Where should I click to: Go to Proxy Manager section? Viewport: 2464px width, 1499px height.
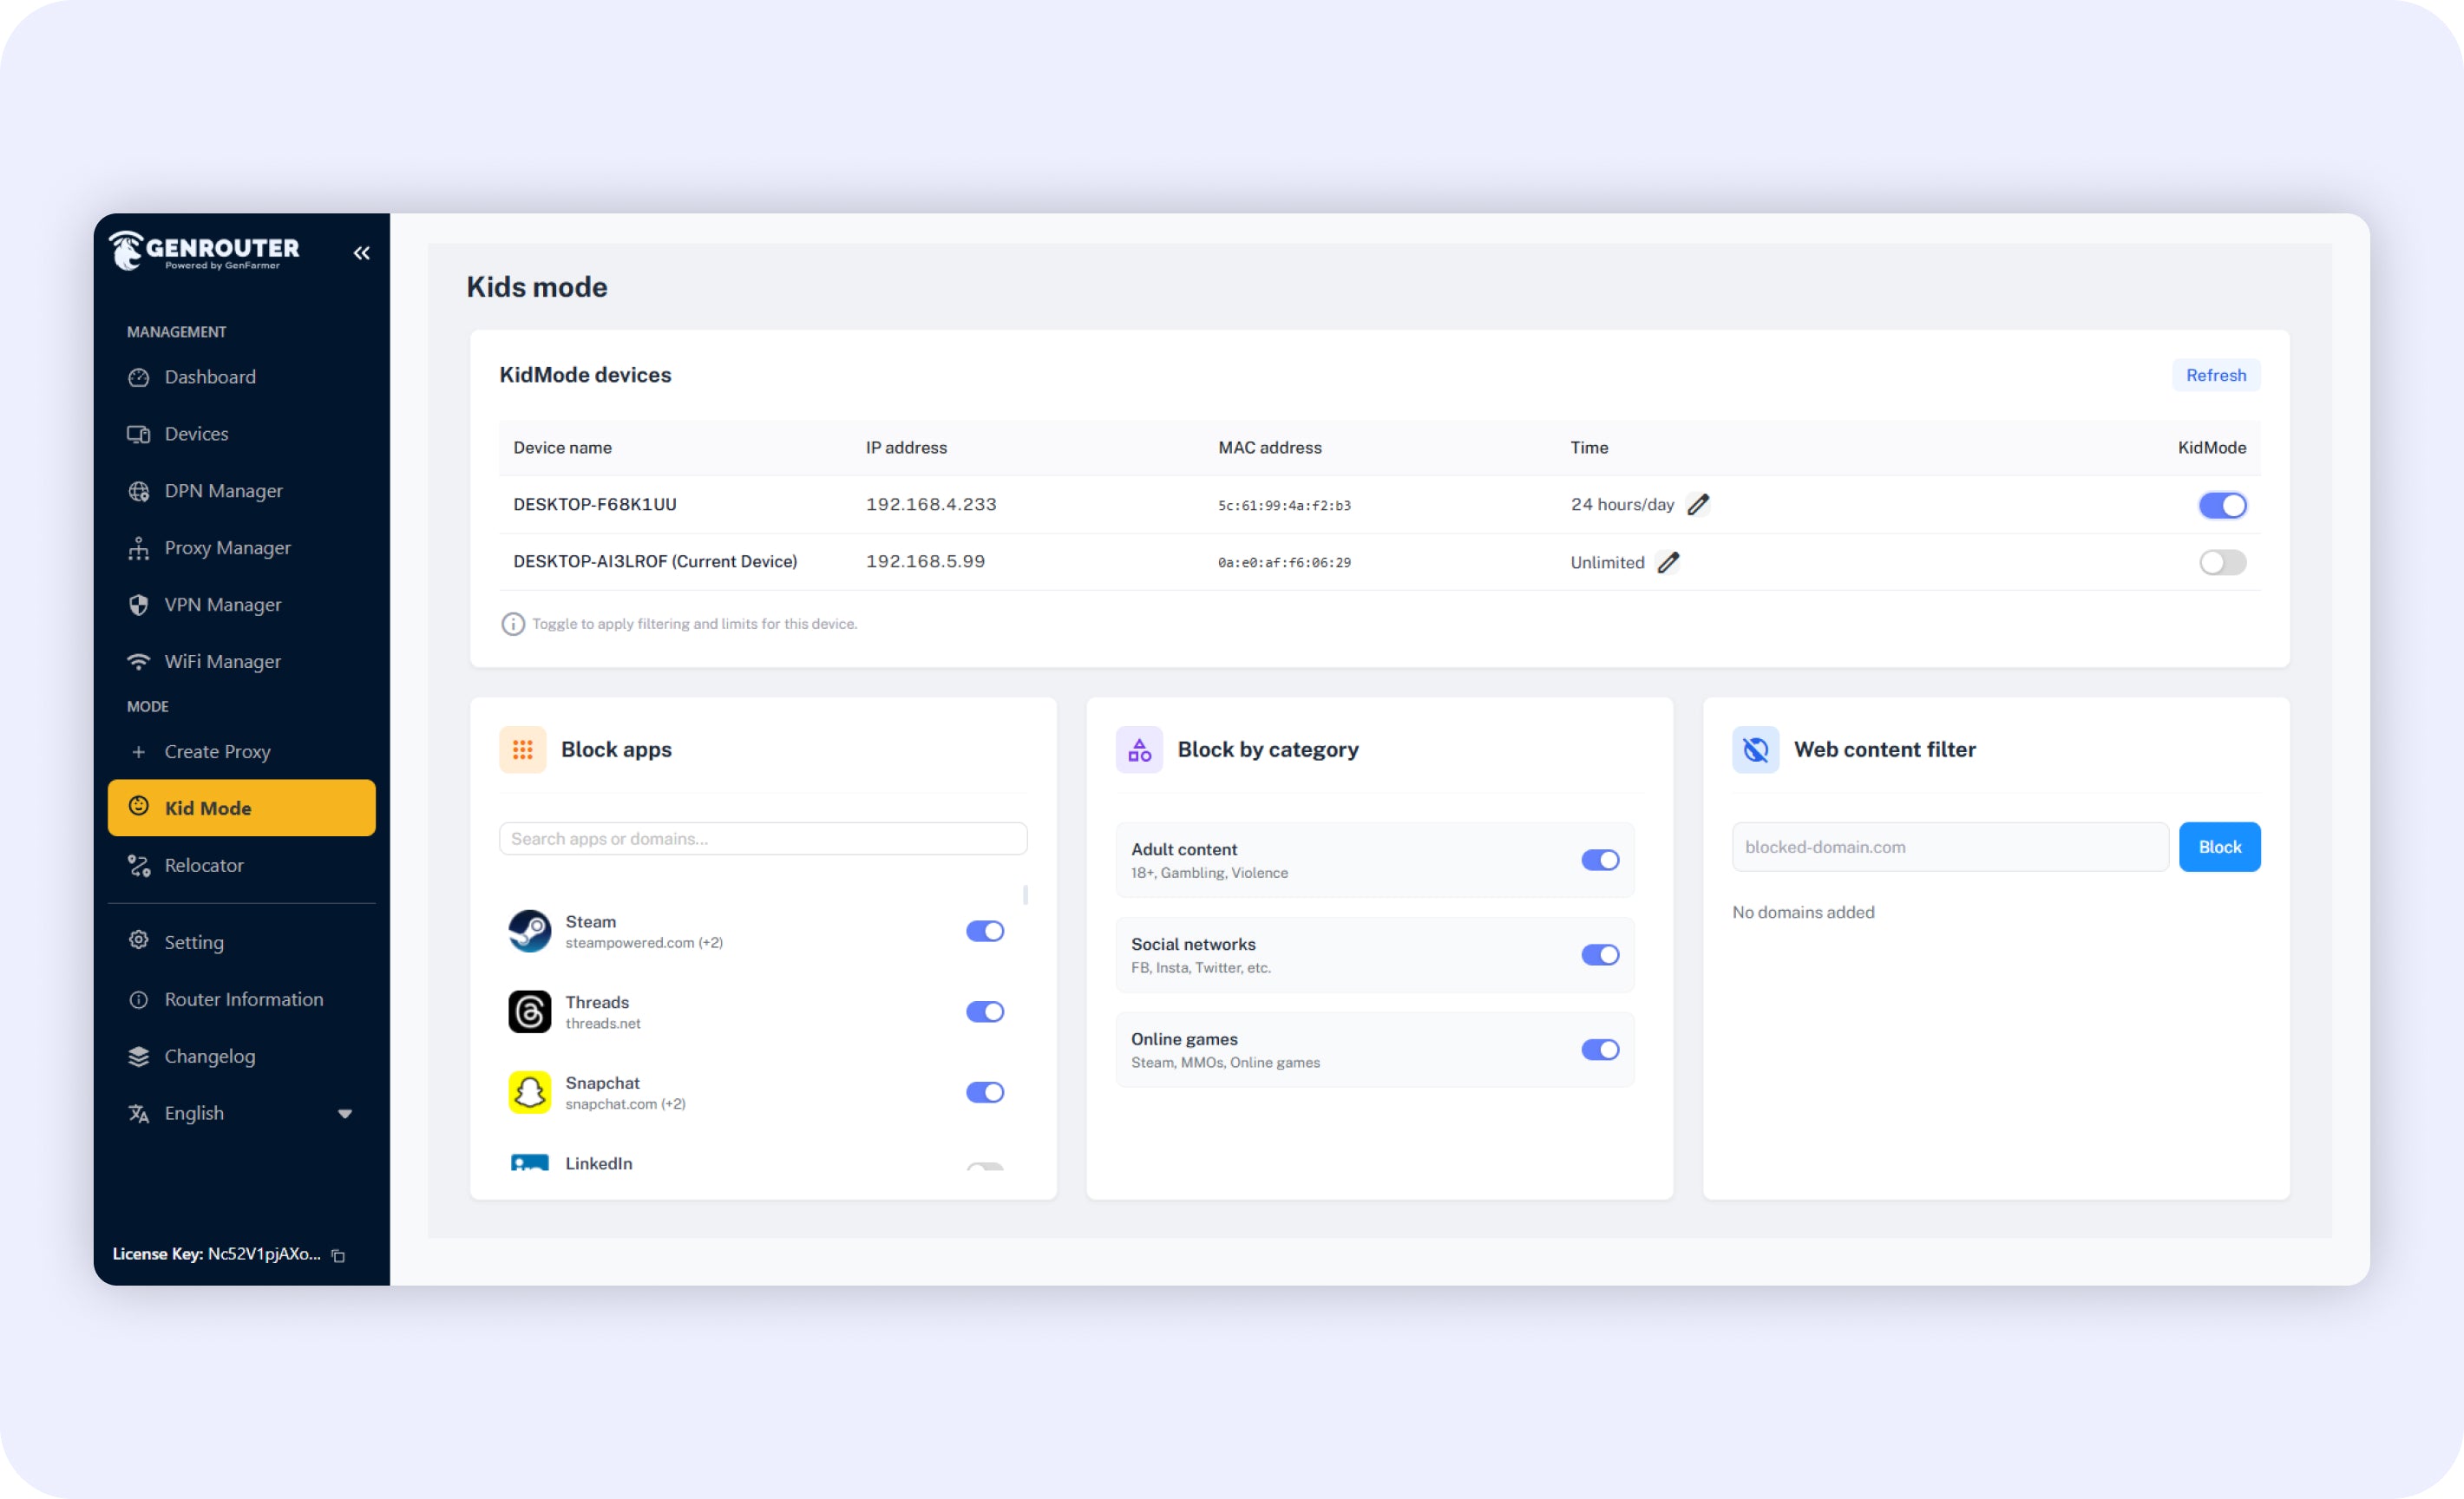[x=227, y=548]
